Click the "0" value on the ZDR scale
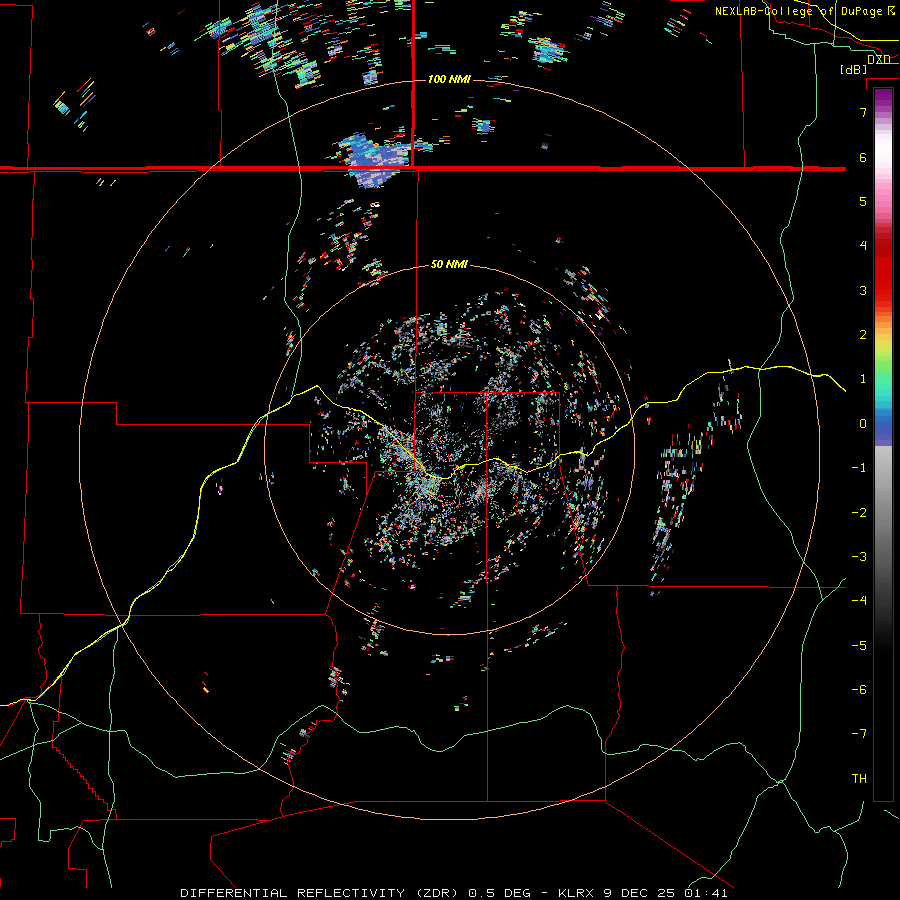The image size is (900, 900). click(863, 424)
